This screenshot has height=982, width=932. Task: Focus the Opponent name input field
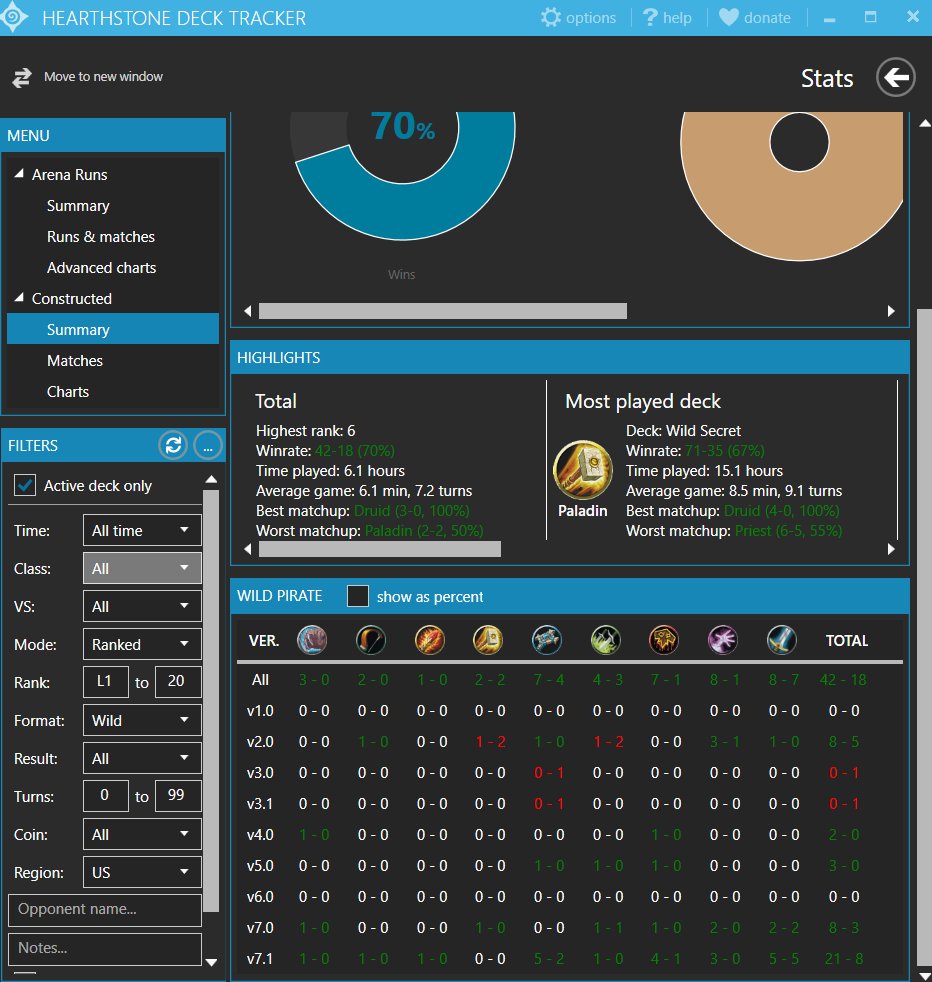(x=105, y=910)
